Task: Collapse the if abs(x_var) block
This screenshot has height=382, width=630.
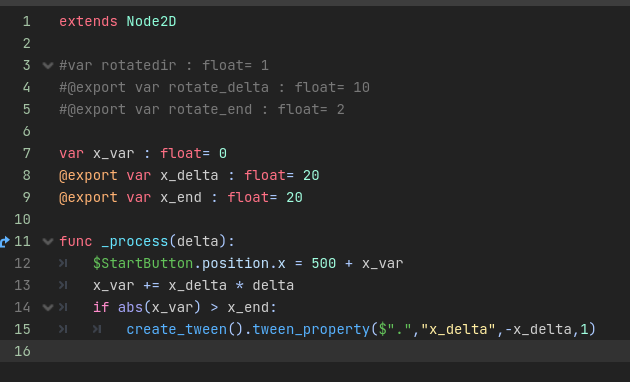Action: pyautogui.click(x=48, y=308)
